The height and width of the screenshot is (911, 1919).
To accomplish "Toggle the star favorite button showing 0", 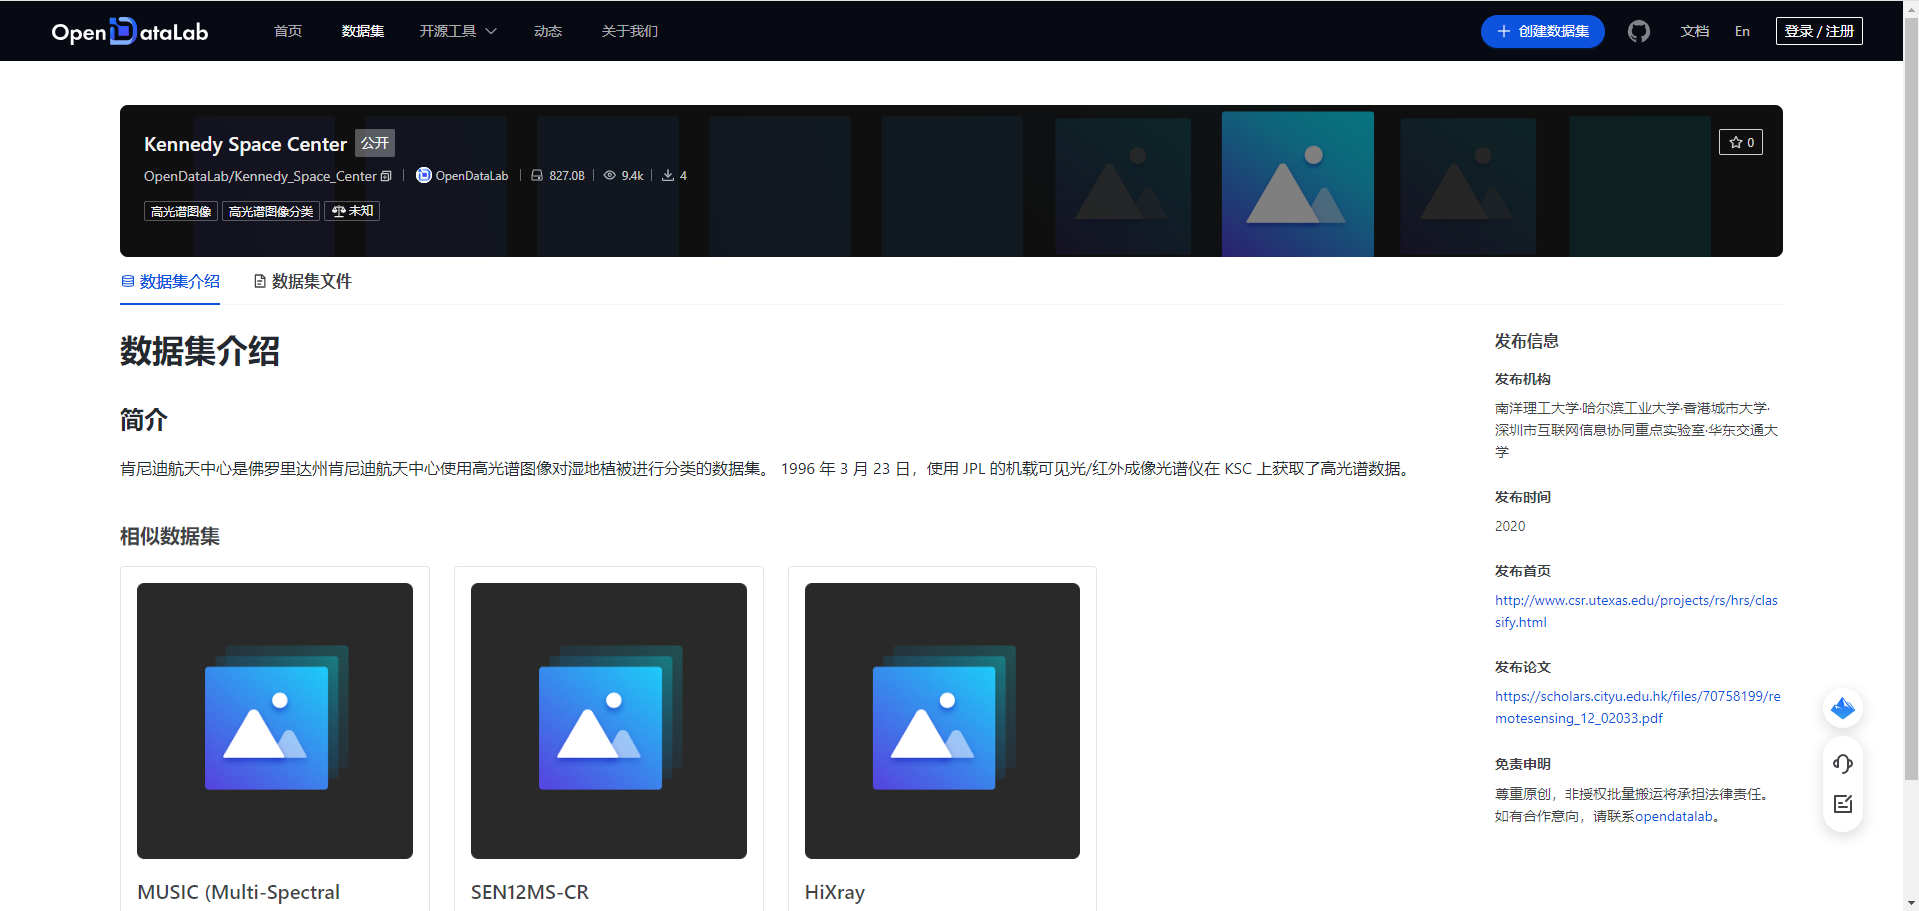I will tap(1740, 142).
